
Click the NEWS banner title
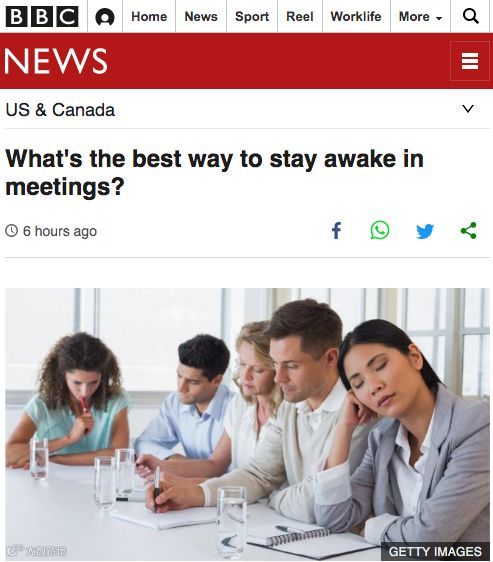[x=56, y=61]
